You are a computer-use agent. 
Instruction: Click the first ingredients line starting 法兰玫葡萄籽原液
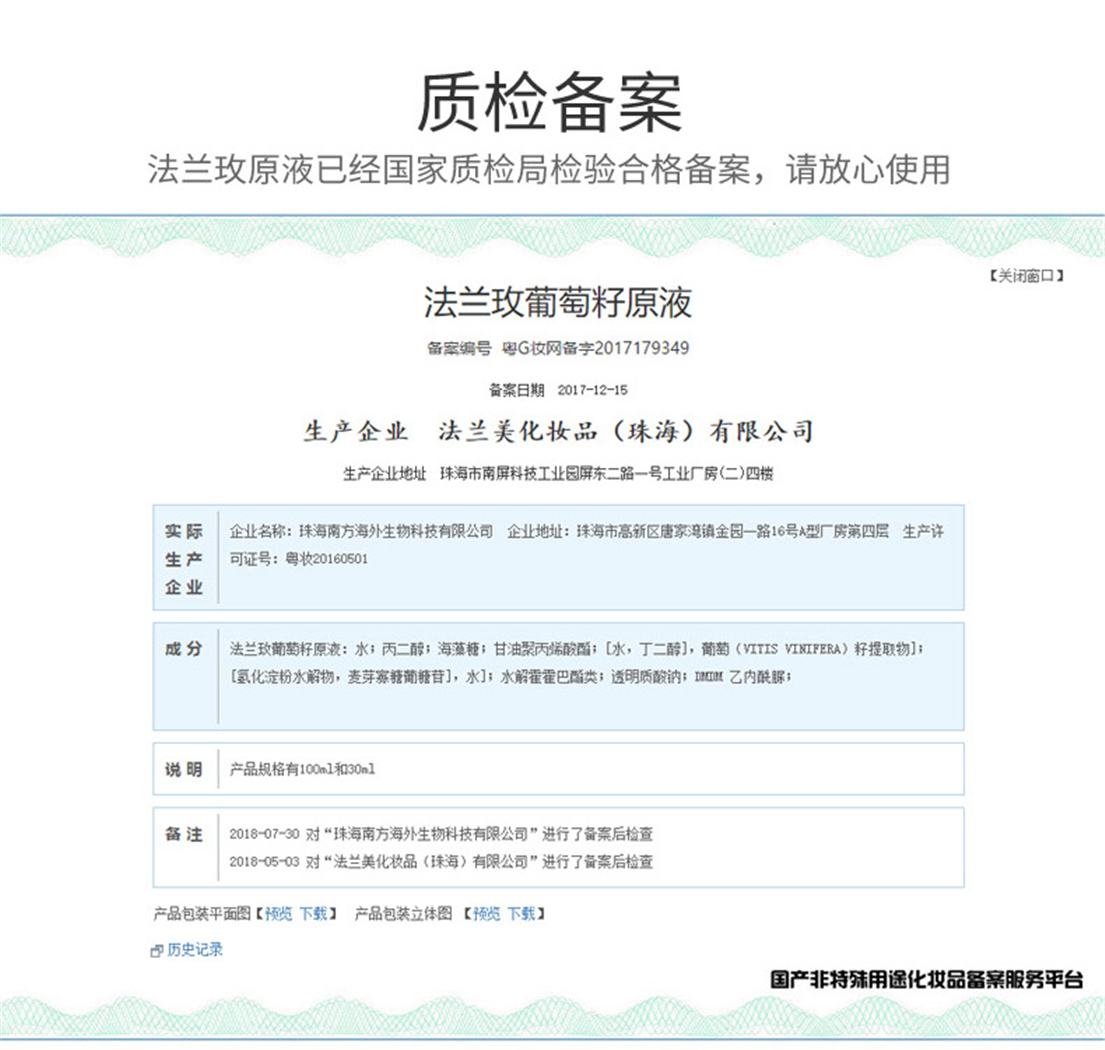[576, 649]
